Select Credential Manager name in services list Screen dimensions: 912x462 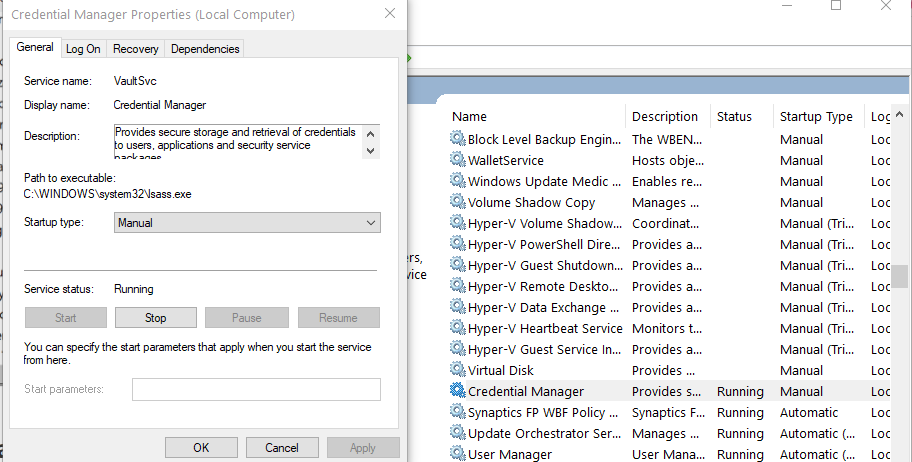[x=526, y=392]
